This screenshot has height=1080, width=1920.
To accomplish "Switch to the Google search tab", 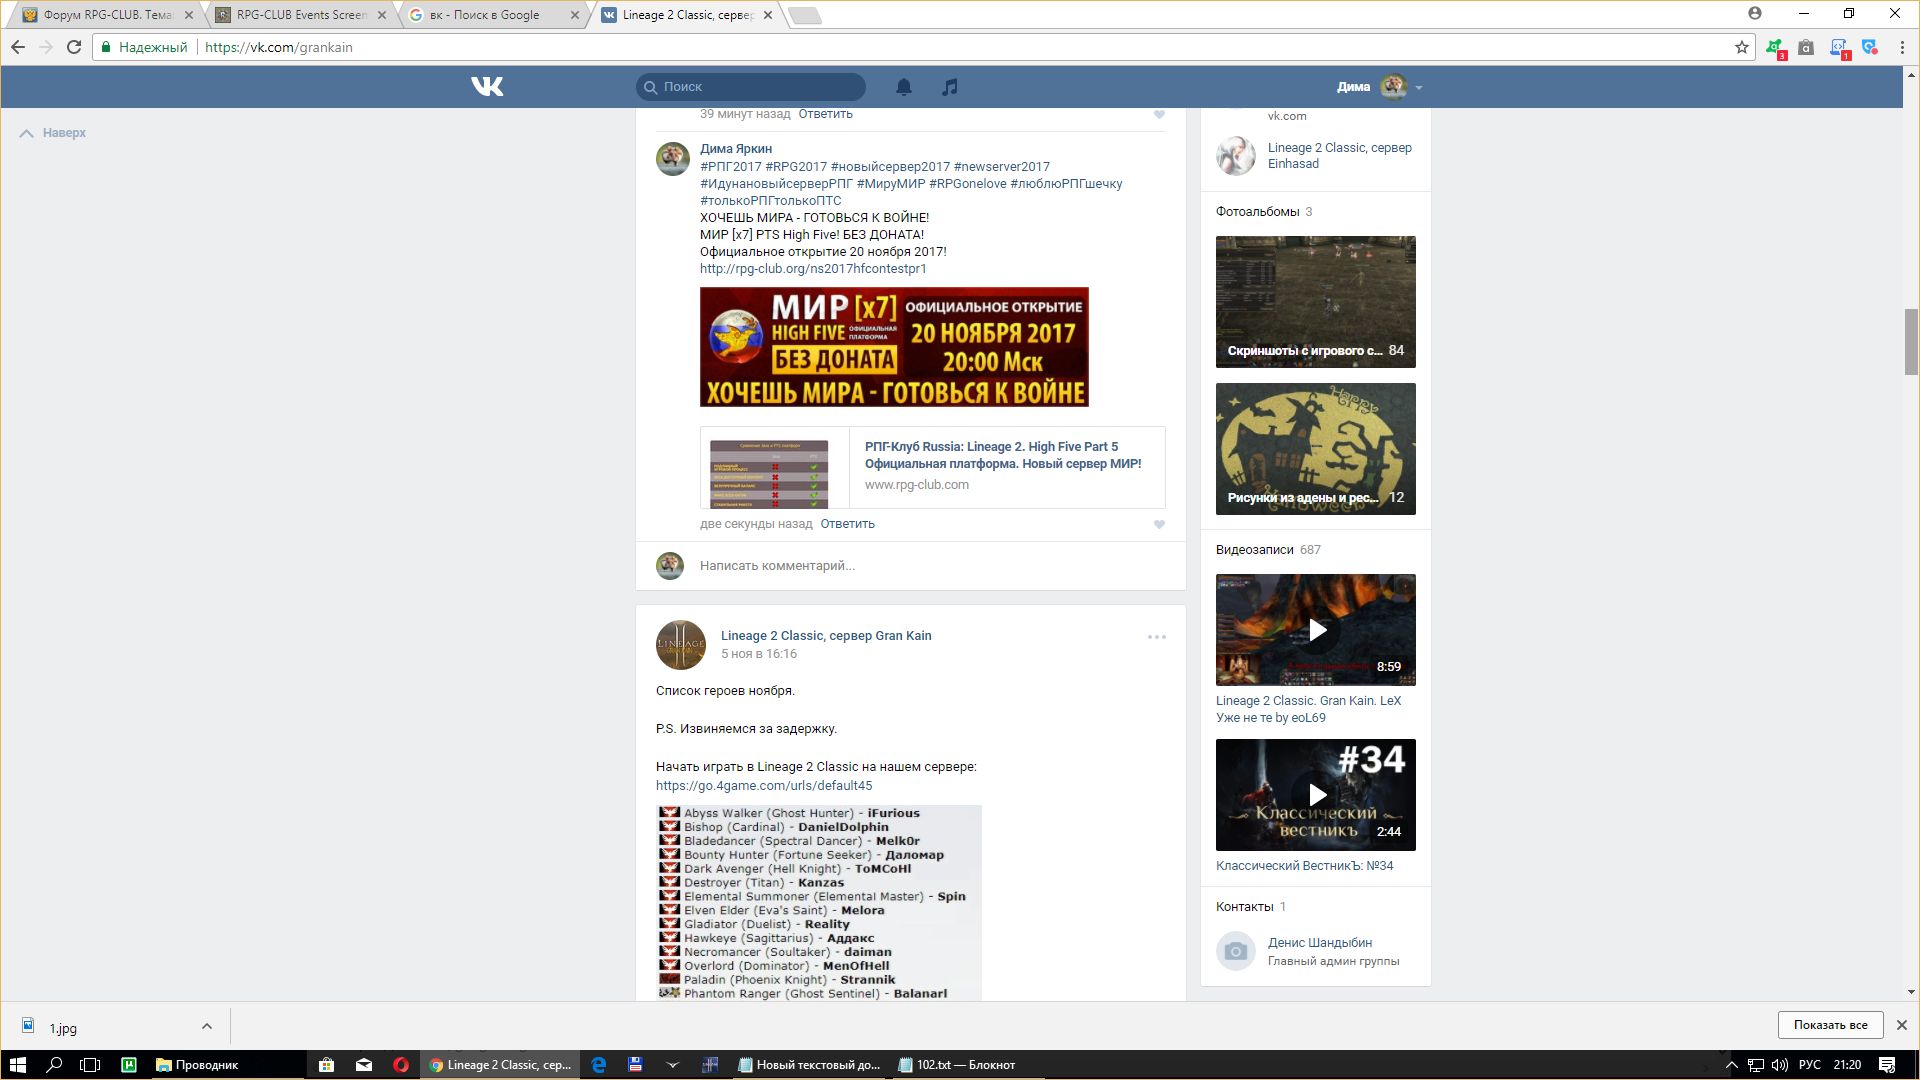I will point(485,15).
